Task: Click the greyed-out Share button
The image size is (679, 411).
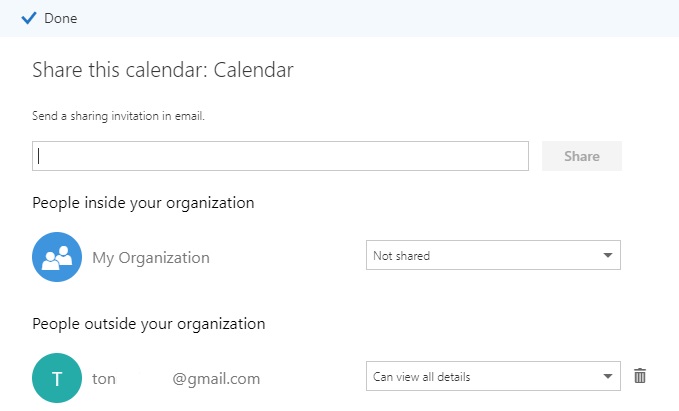Action: (x=582, y=156)
